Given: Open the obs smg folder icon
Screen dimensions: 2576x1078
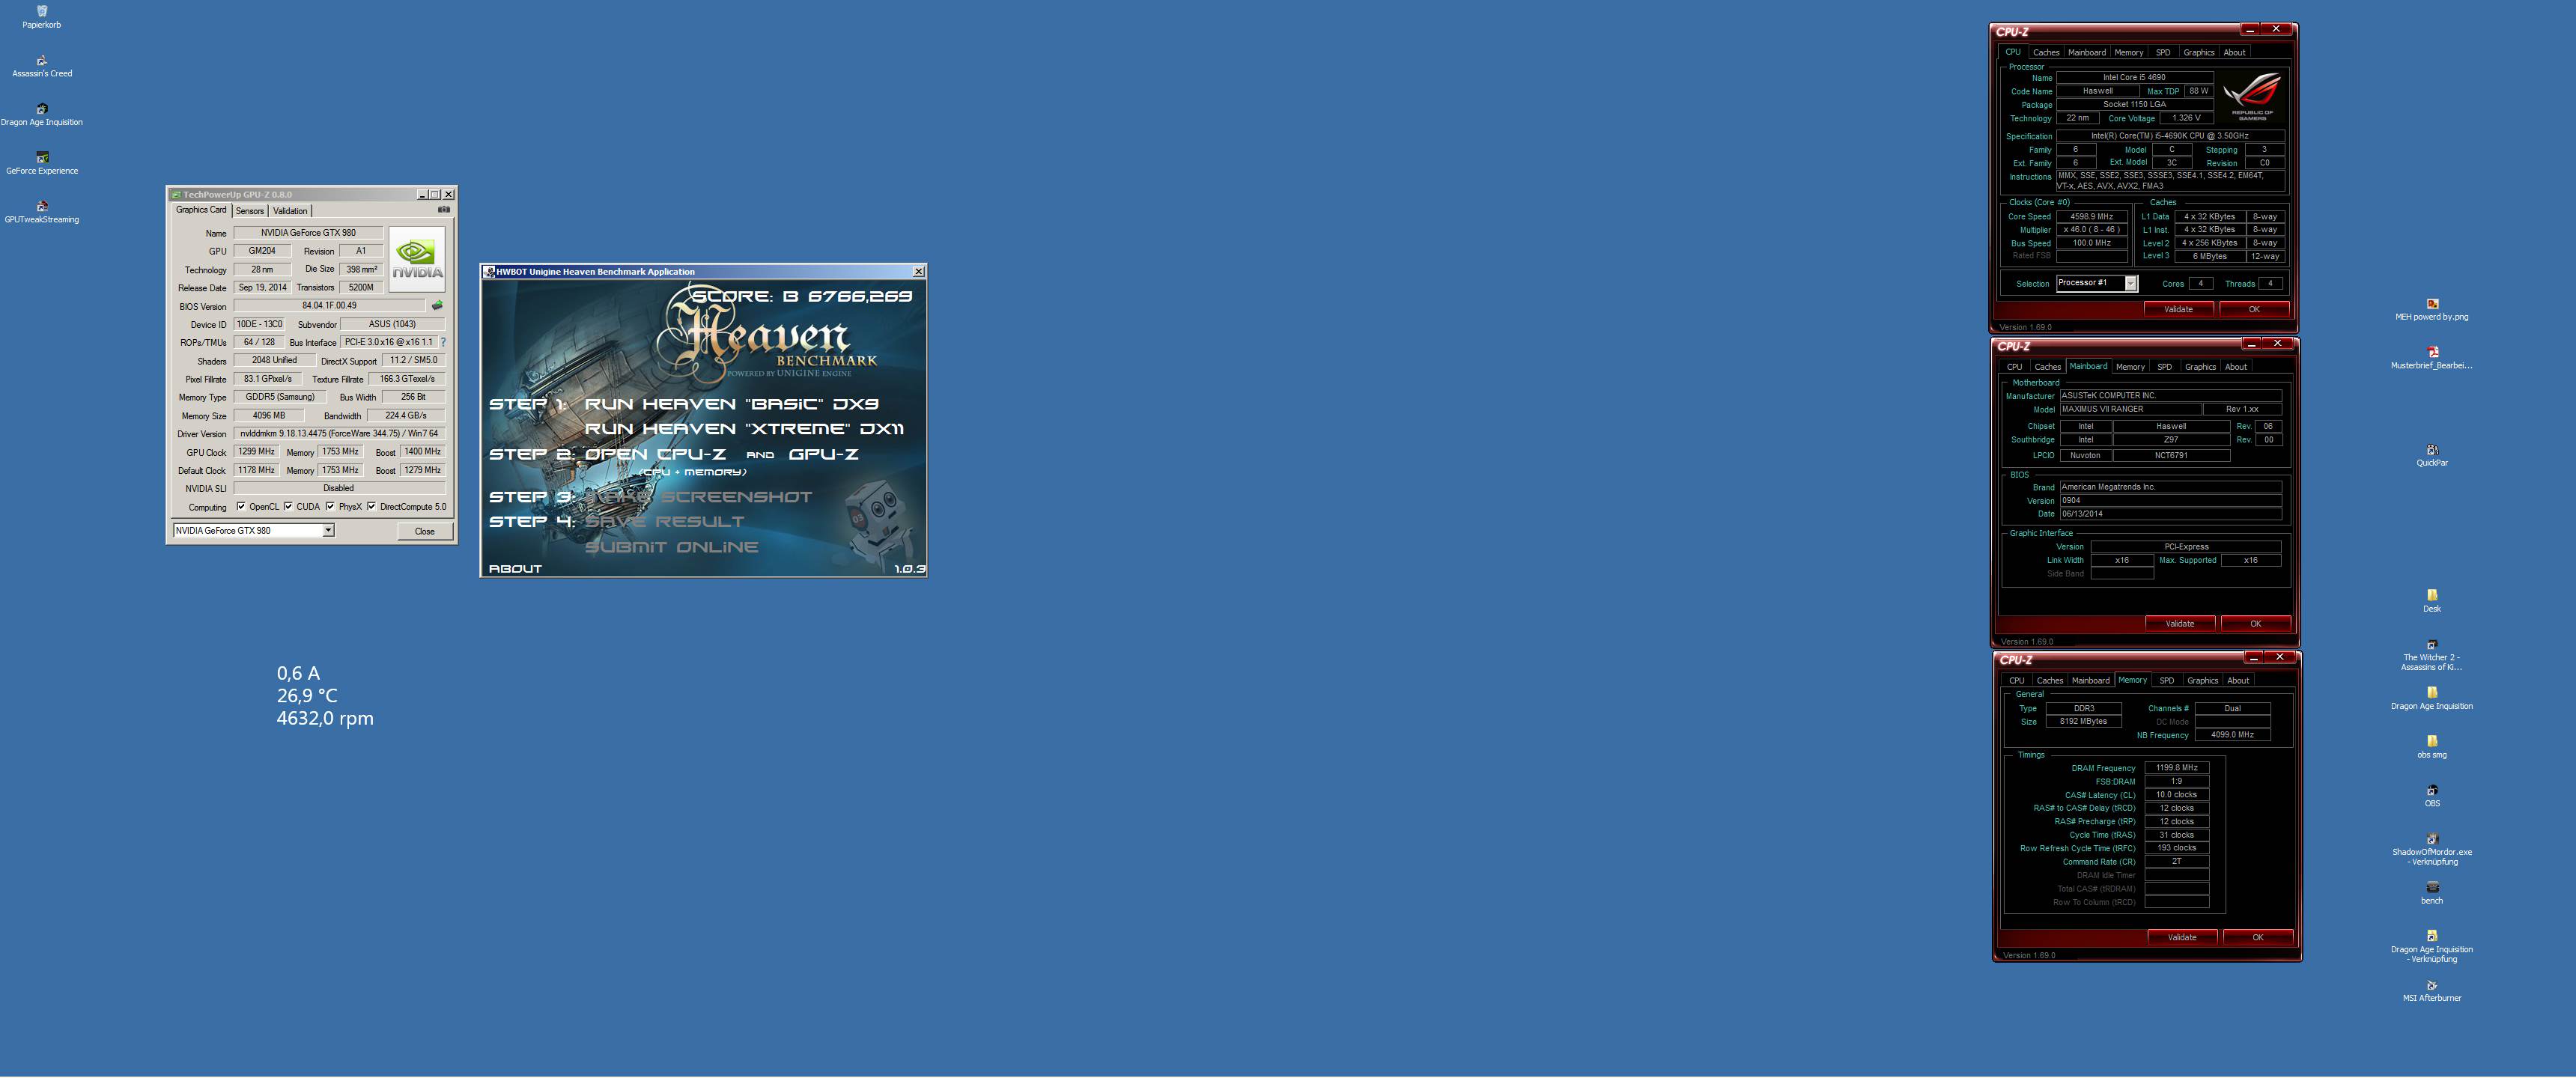Looking at the screenshot, I should tap(2432, 742).
